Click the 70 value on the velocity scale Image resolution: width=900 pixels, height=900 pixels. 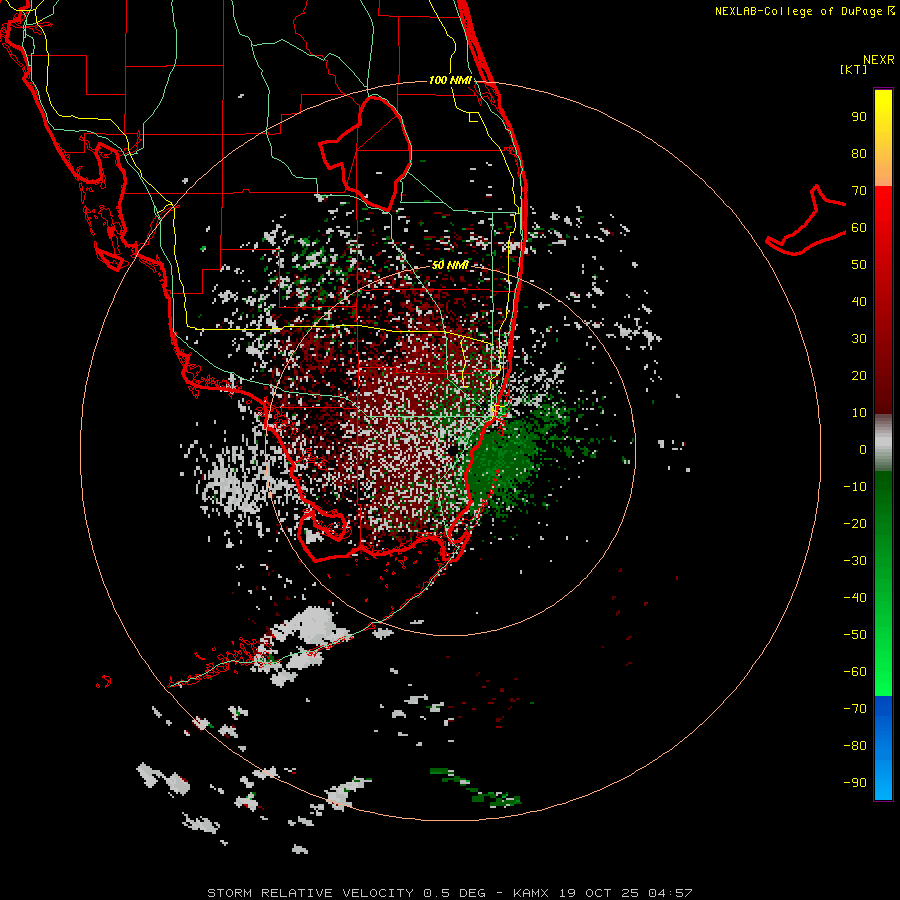tap(859, 191)
